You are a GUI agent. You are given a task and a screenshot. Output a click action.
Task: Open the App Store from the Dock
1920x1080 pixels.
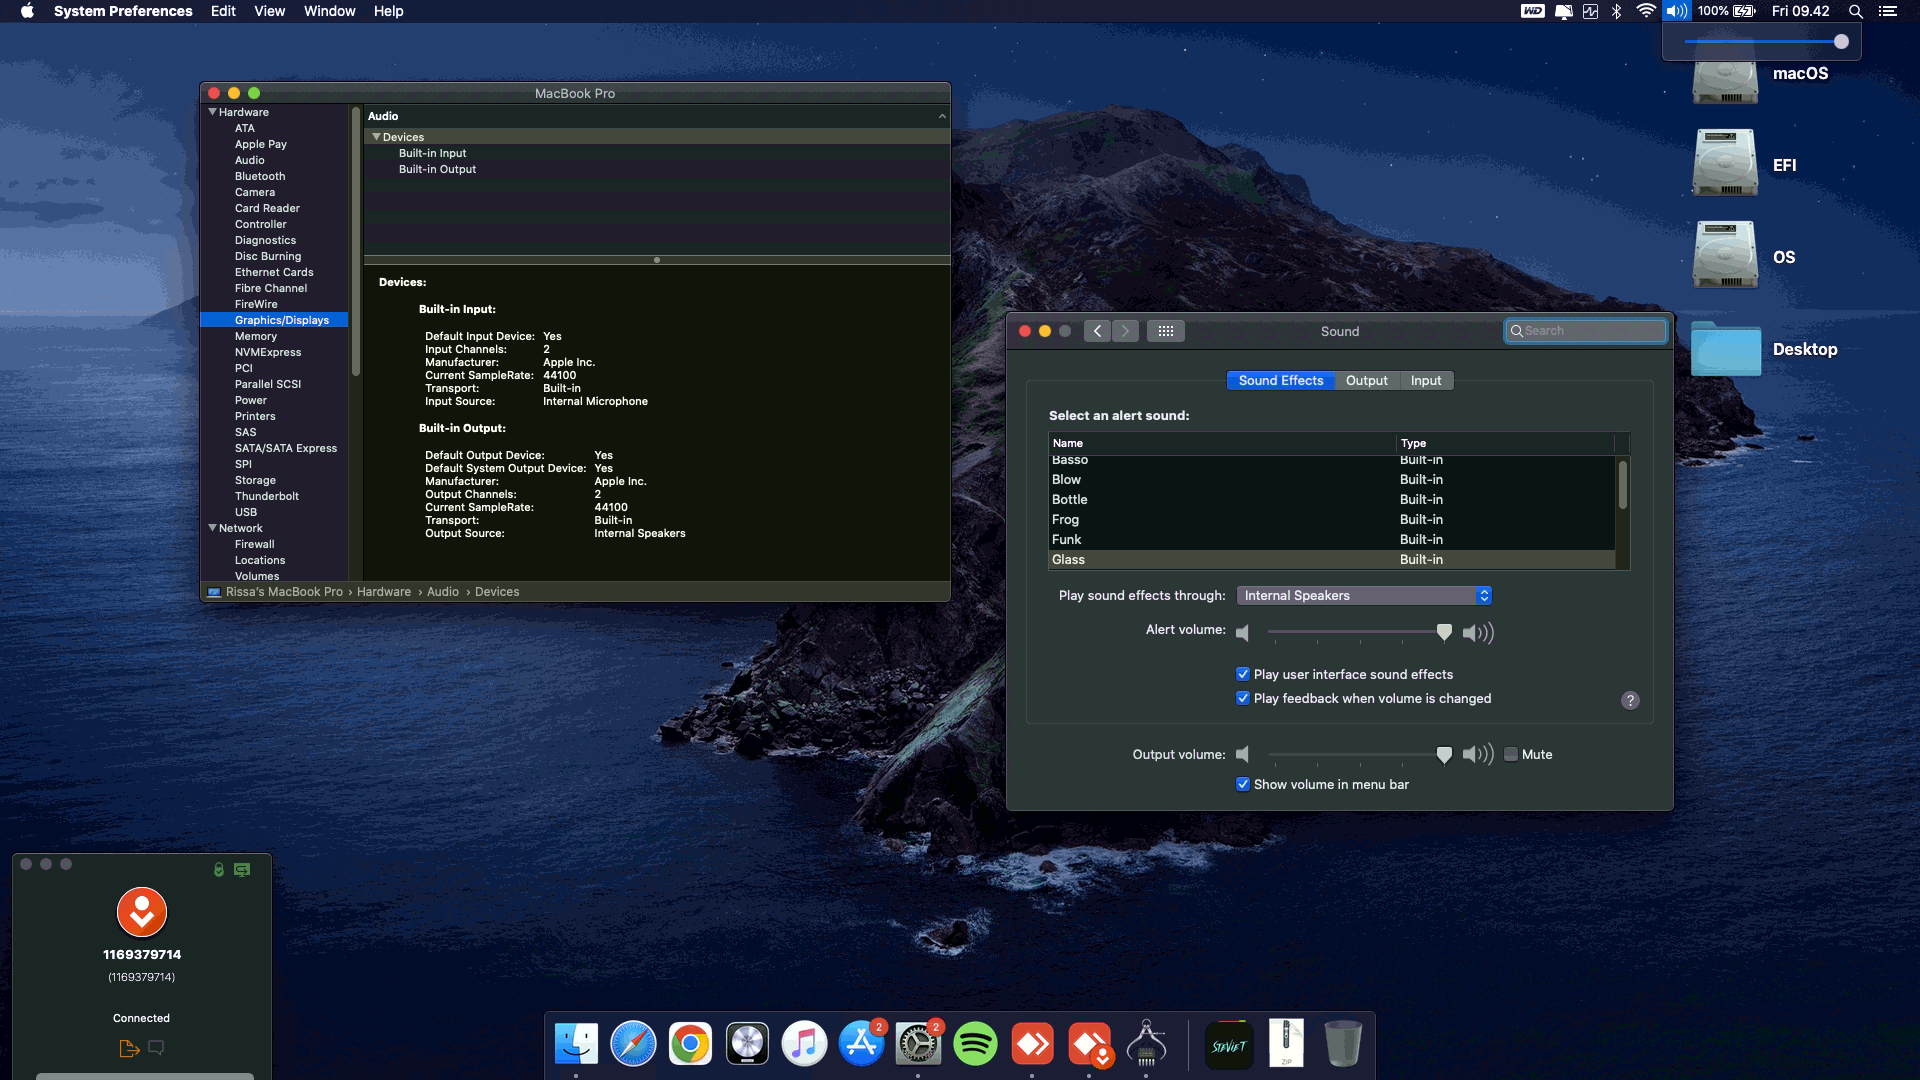coord(861,1044)
